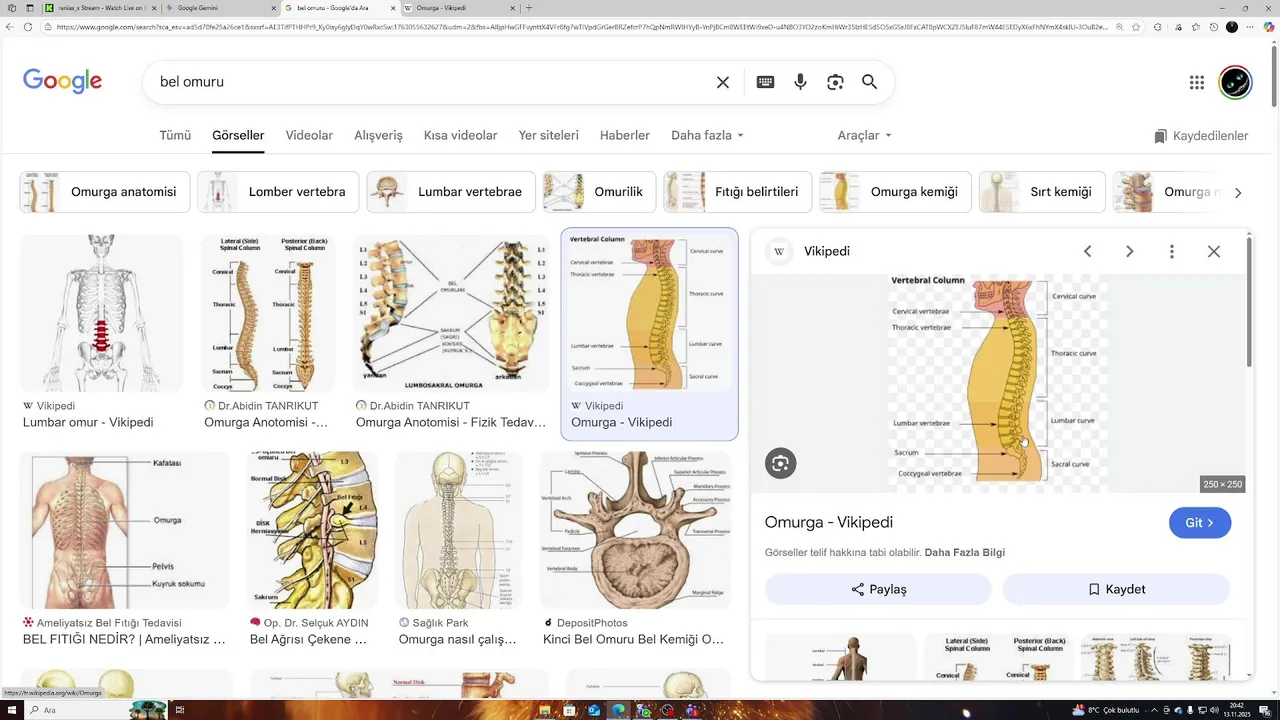
Task: Open Kaydedilenler saved items
Action: (x=1201, y=136)
